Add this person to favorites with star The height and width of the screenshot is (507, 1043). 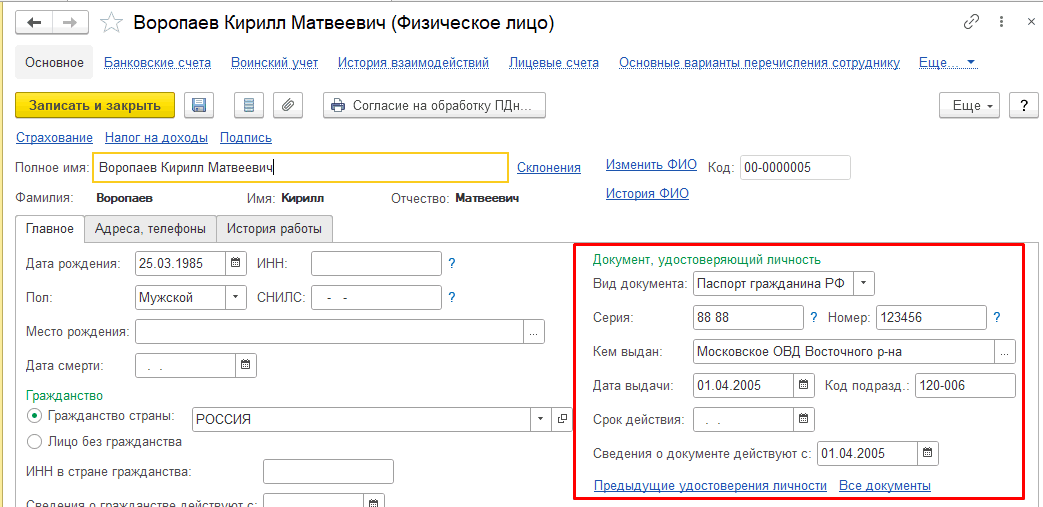[114, 23]
